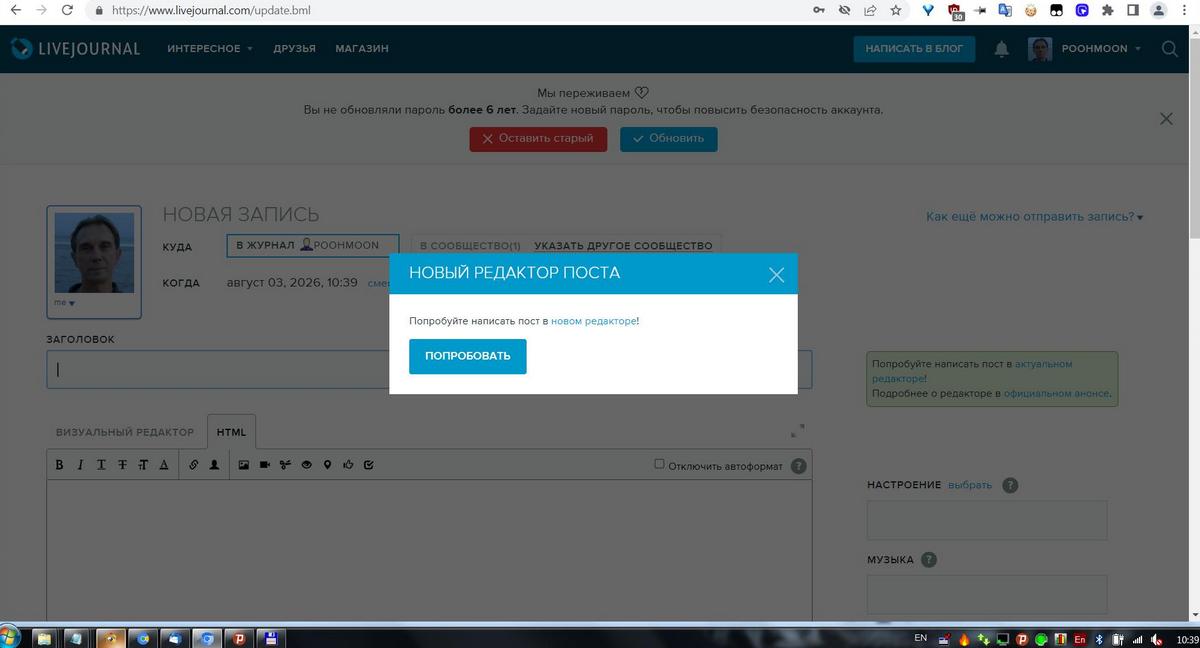Open help for the autoformat option
The height and width of the screenshot is (648, 1200).
pos(798,466)
